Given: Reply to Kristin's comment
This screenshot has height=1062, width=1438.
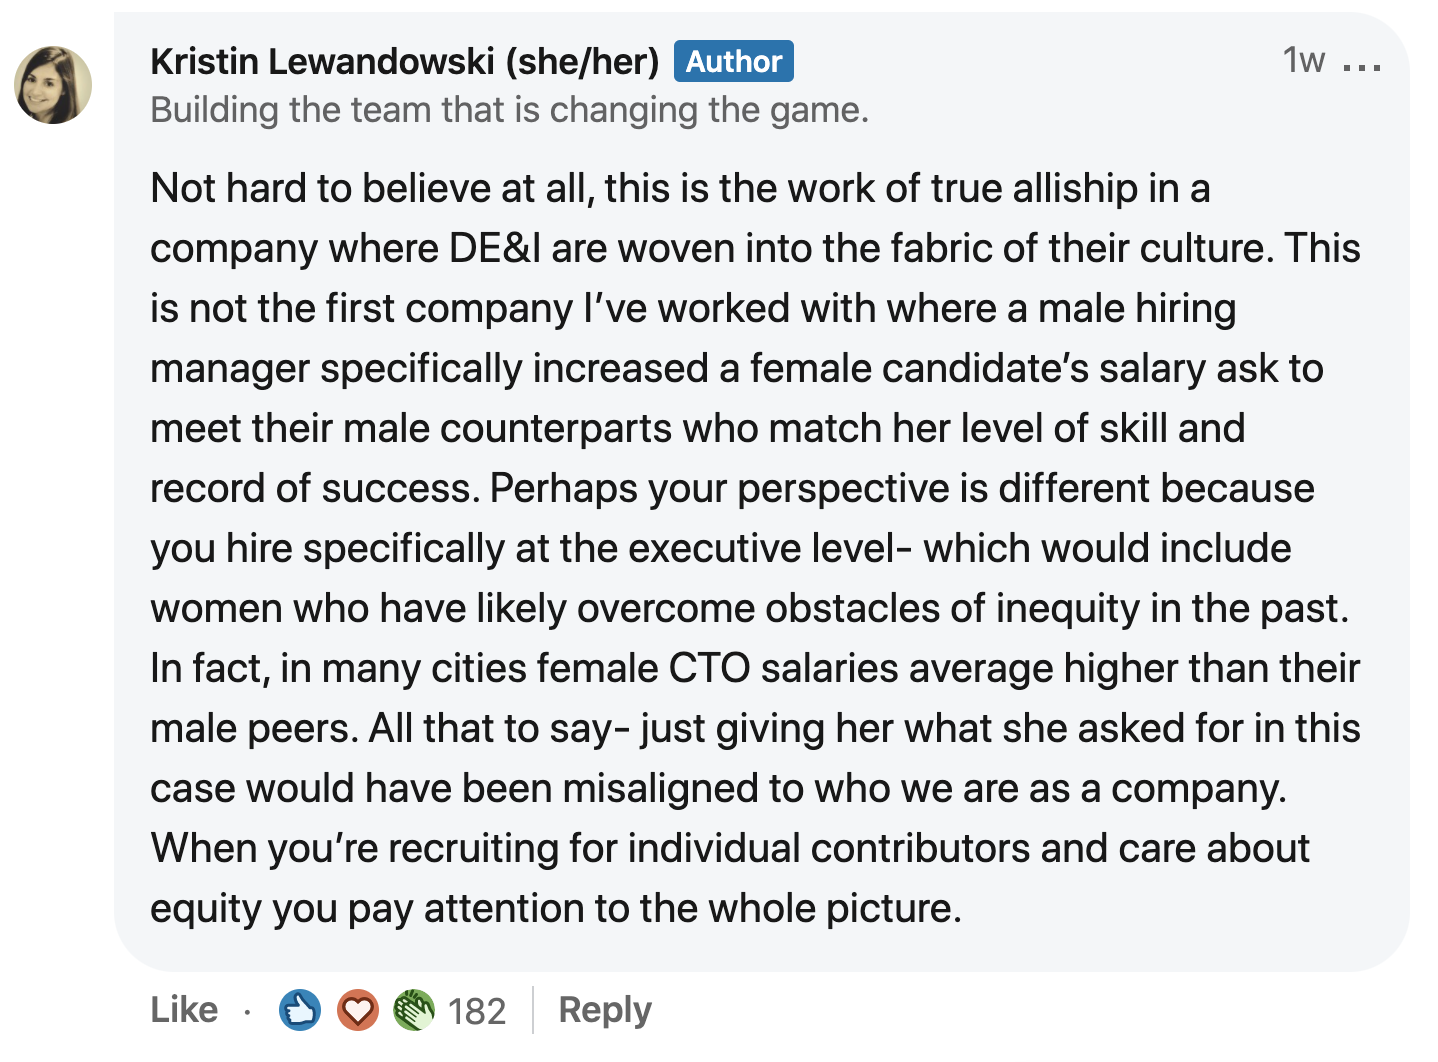Looking at the screenshot, I should (x=604, y=1010).
